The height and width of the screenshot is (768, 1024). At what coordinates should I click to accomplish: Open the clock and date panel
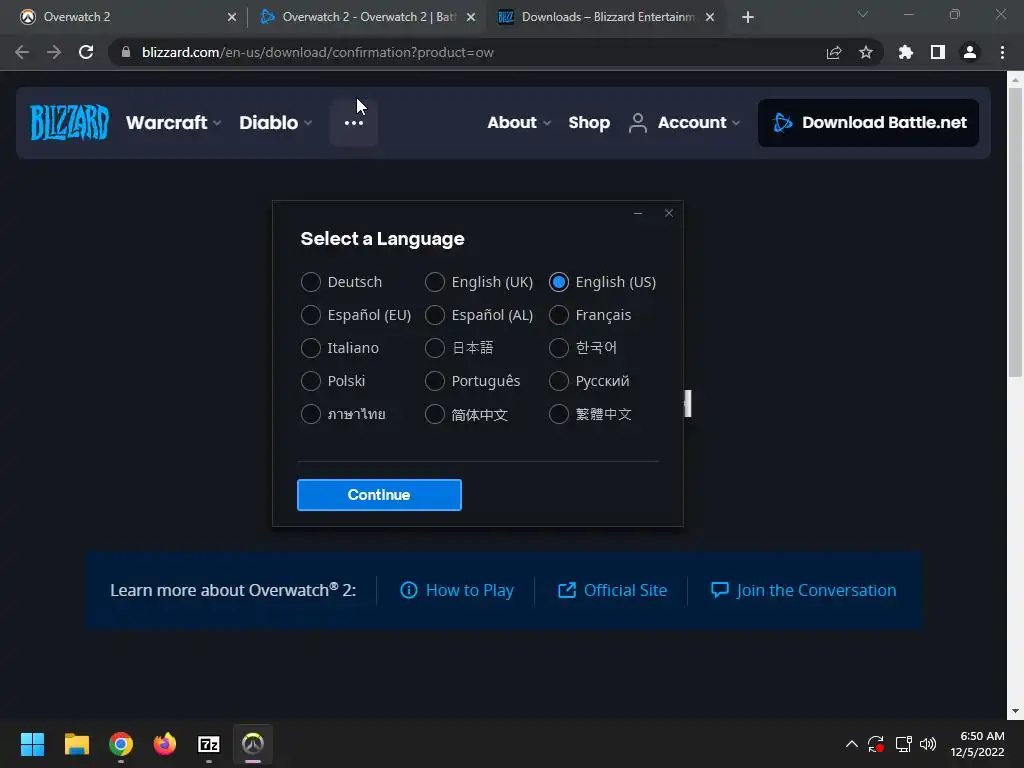[x=978, y=744]
